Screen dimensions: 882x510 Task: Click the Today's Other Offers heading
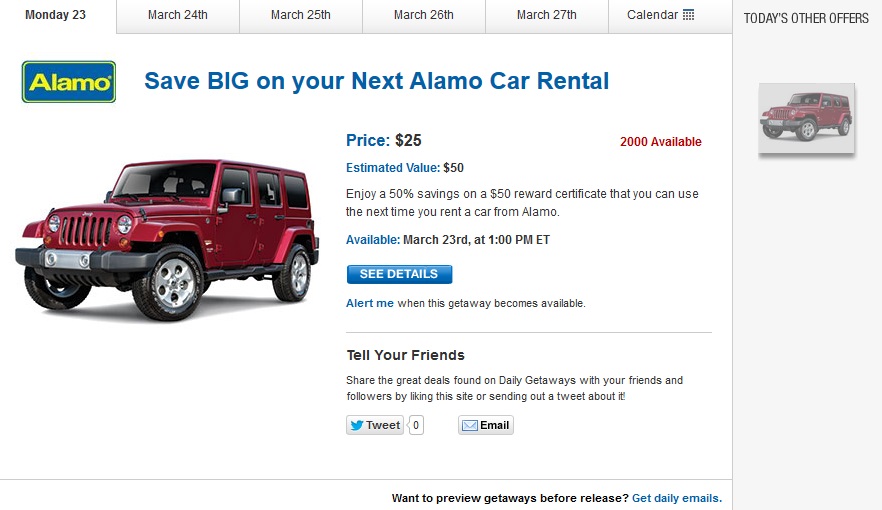(x=806, y=18)
